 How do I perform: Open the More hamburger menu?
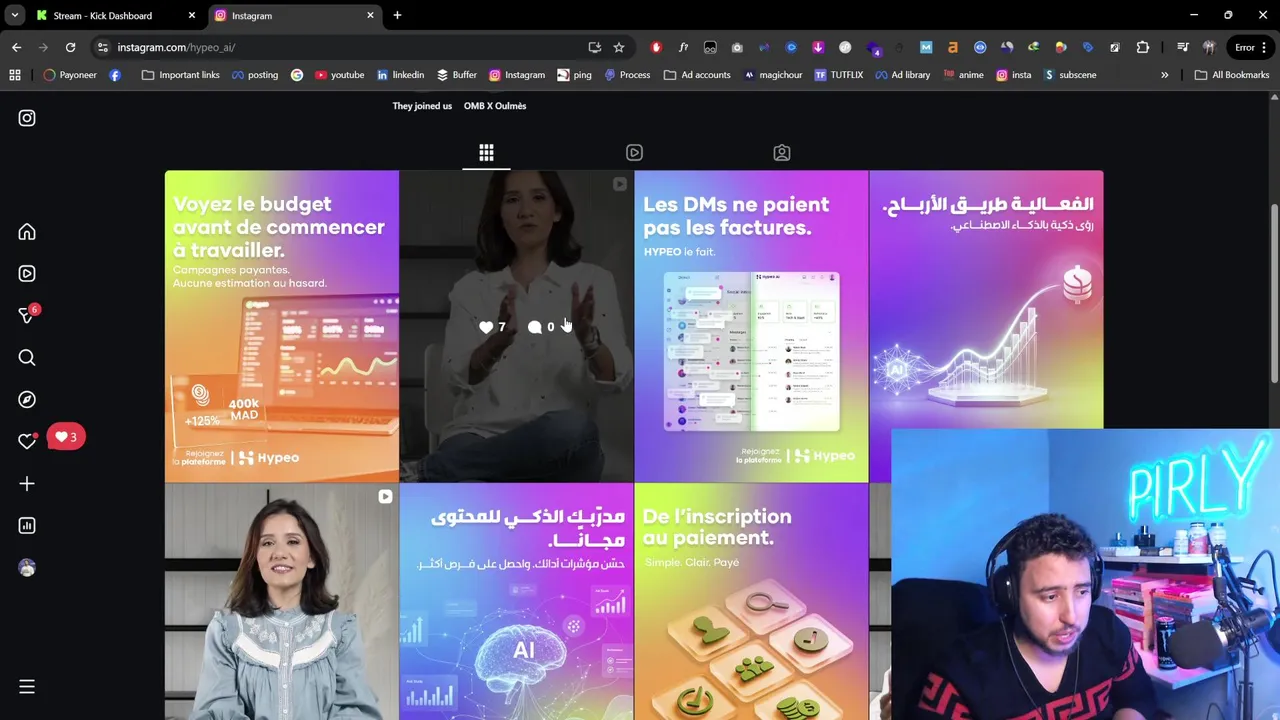click(27, 687)
